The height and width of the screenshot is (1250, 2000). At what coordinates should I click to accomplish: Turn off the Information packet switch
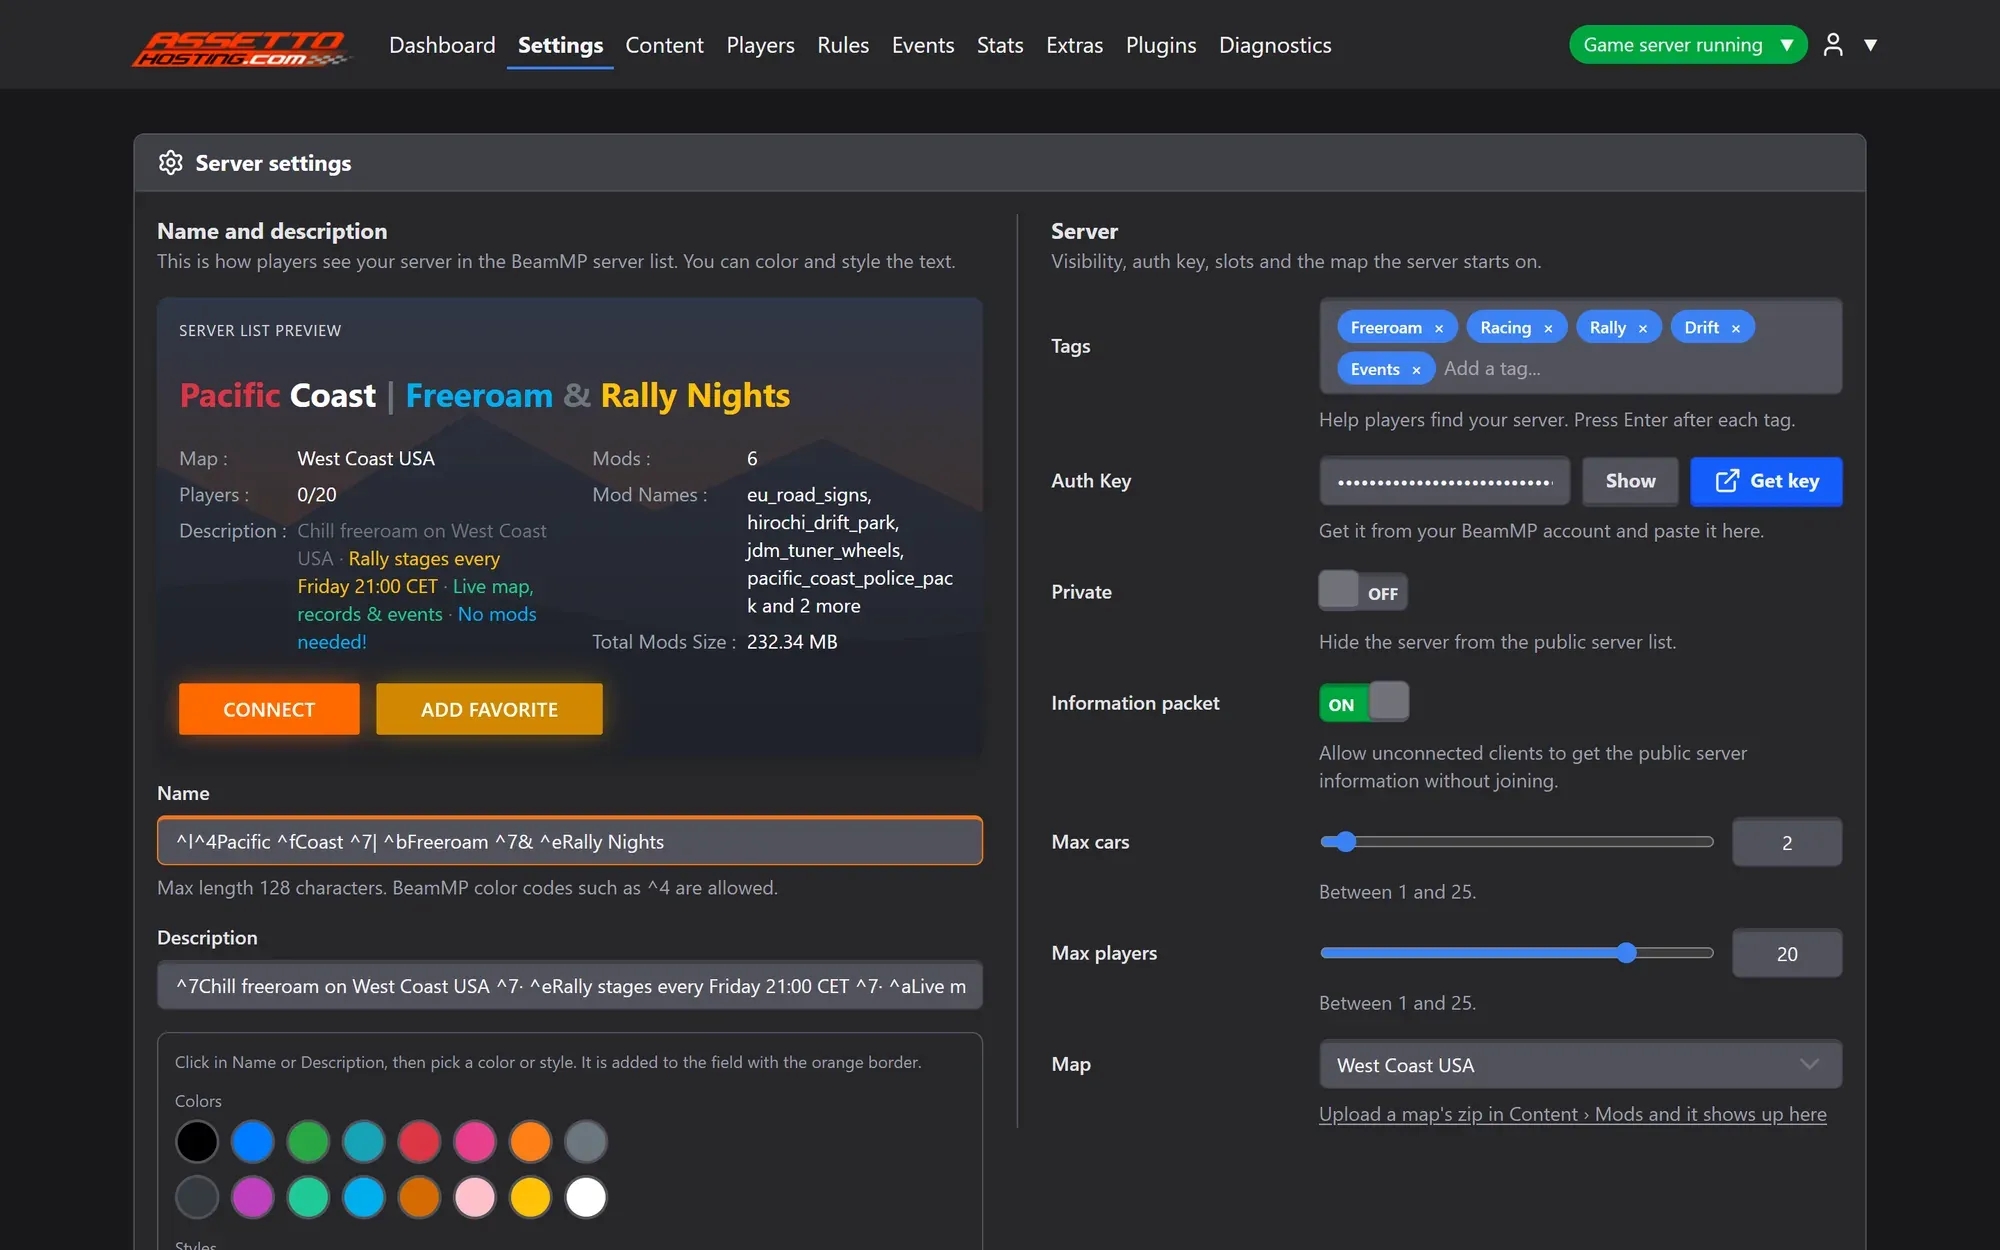pyautogui.click(x=1363, y=703)
